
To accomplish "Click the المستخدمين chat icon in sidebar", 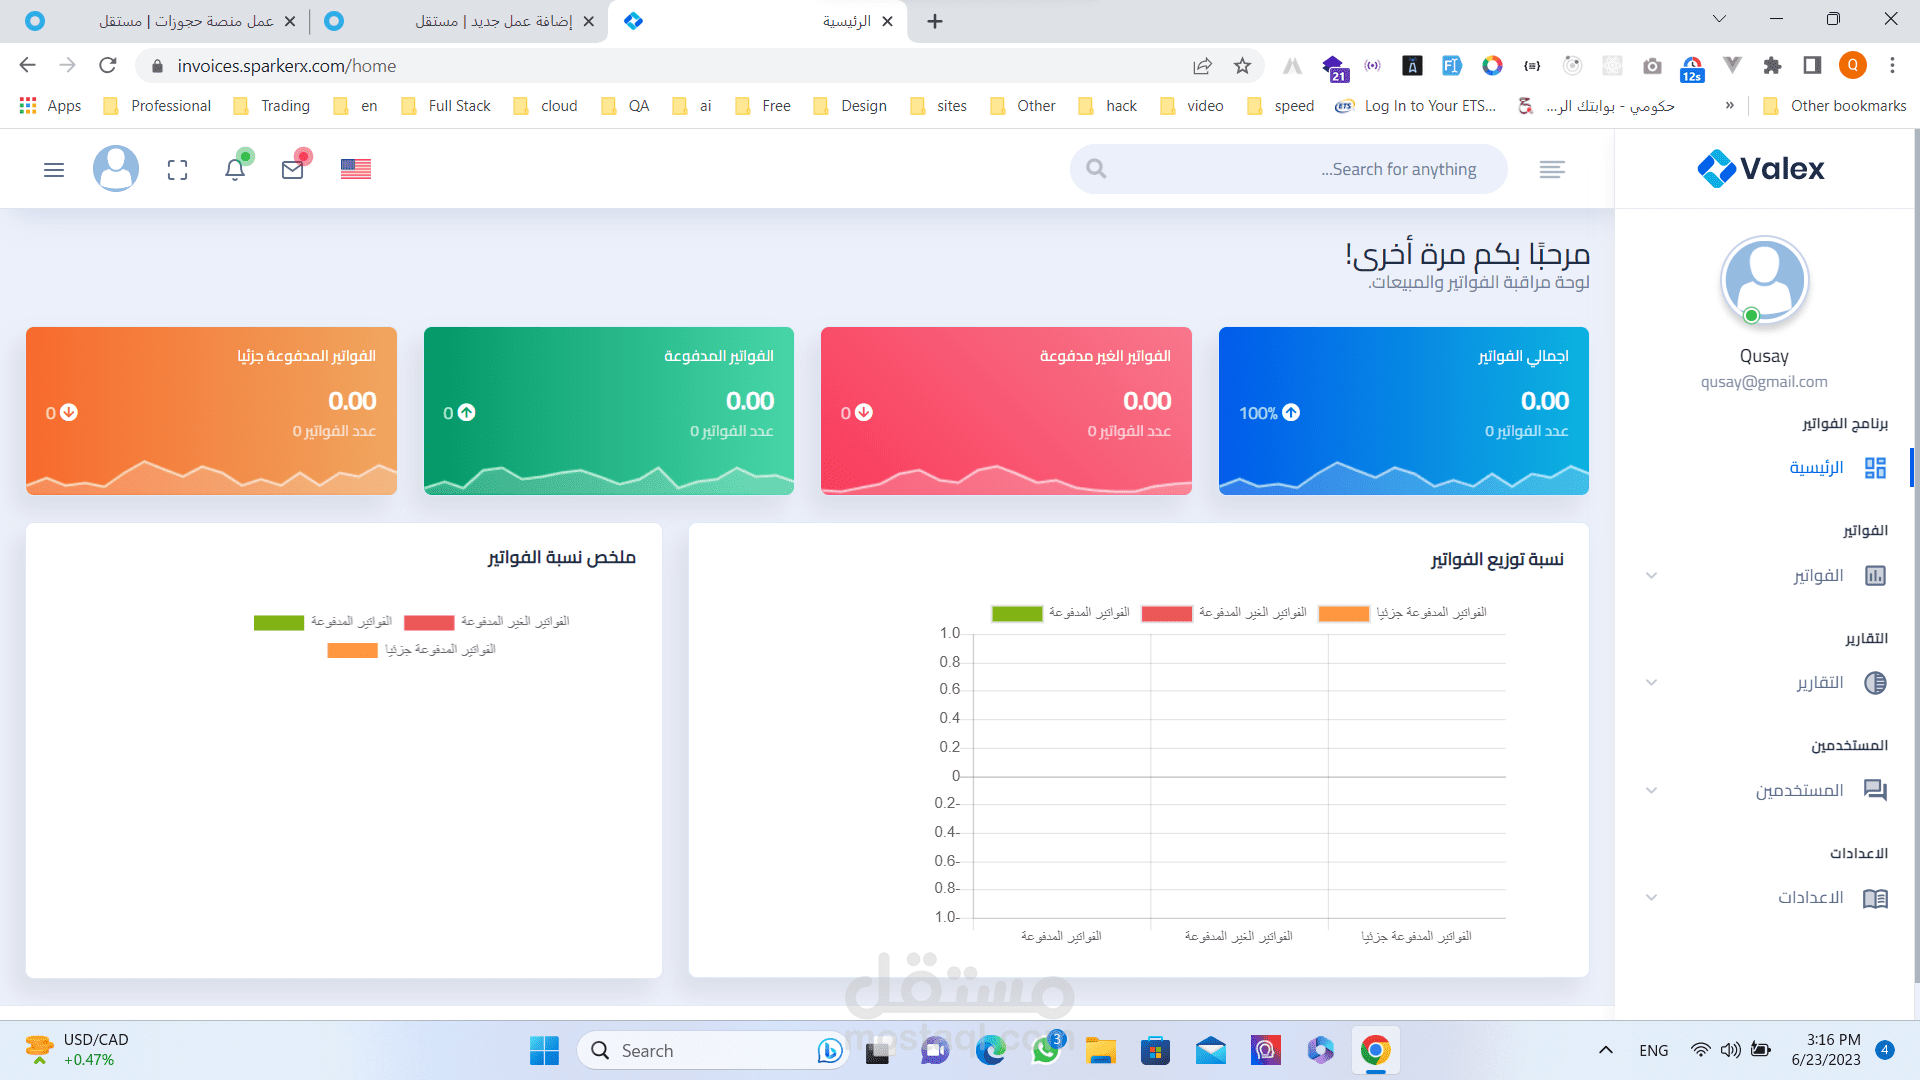I will (1875, 790).
